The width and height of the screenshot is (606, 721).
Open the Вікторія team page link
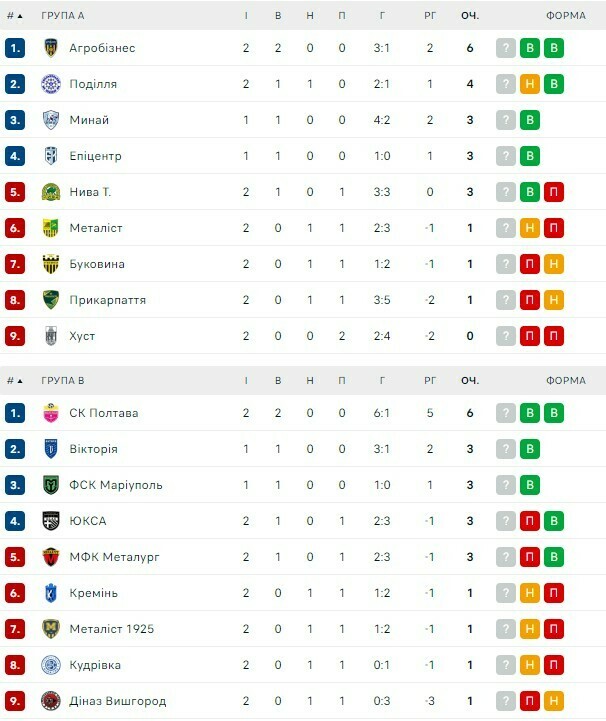click(93, 449)
